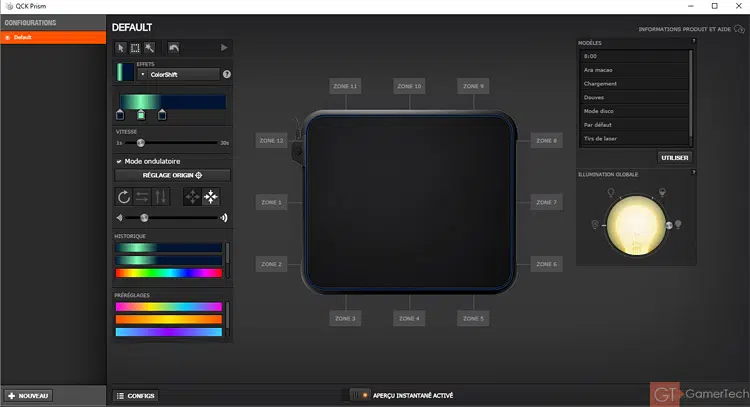Select the inward converging arrows mode
The width and height of the screenshot is (750, 407).
211,197
